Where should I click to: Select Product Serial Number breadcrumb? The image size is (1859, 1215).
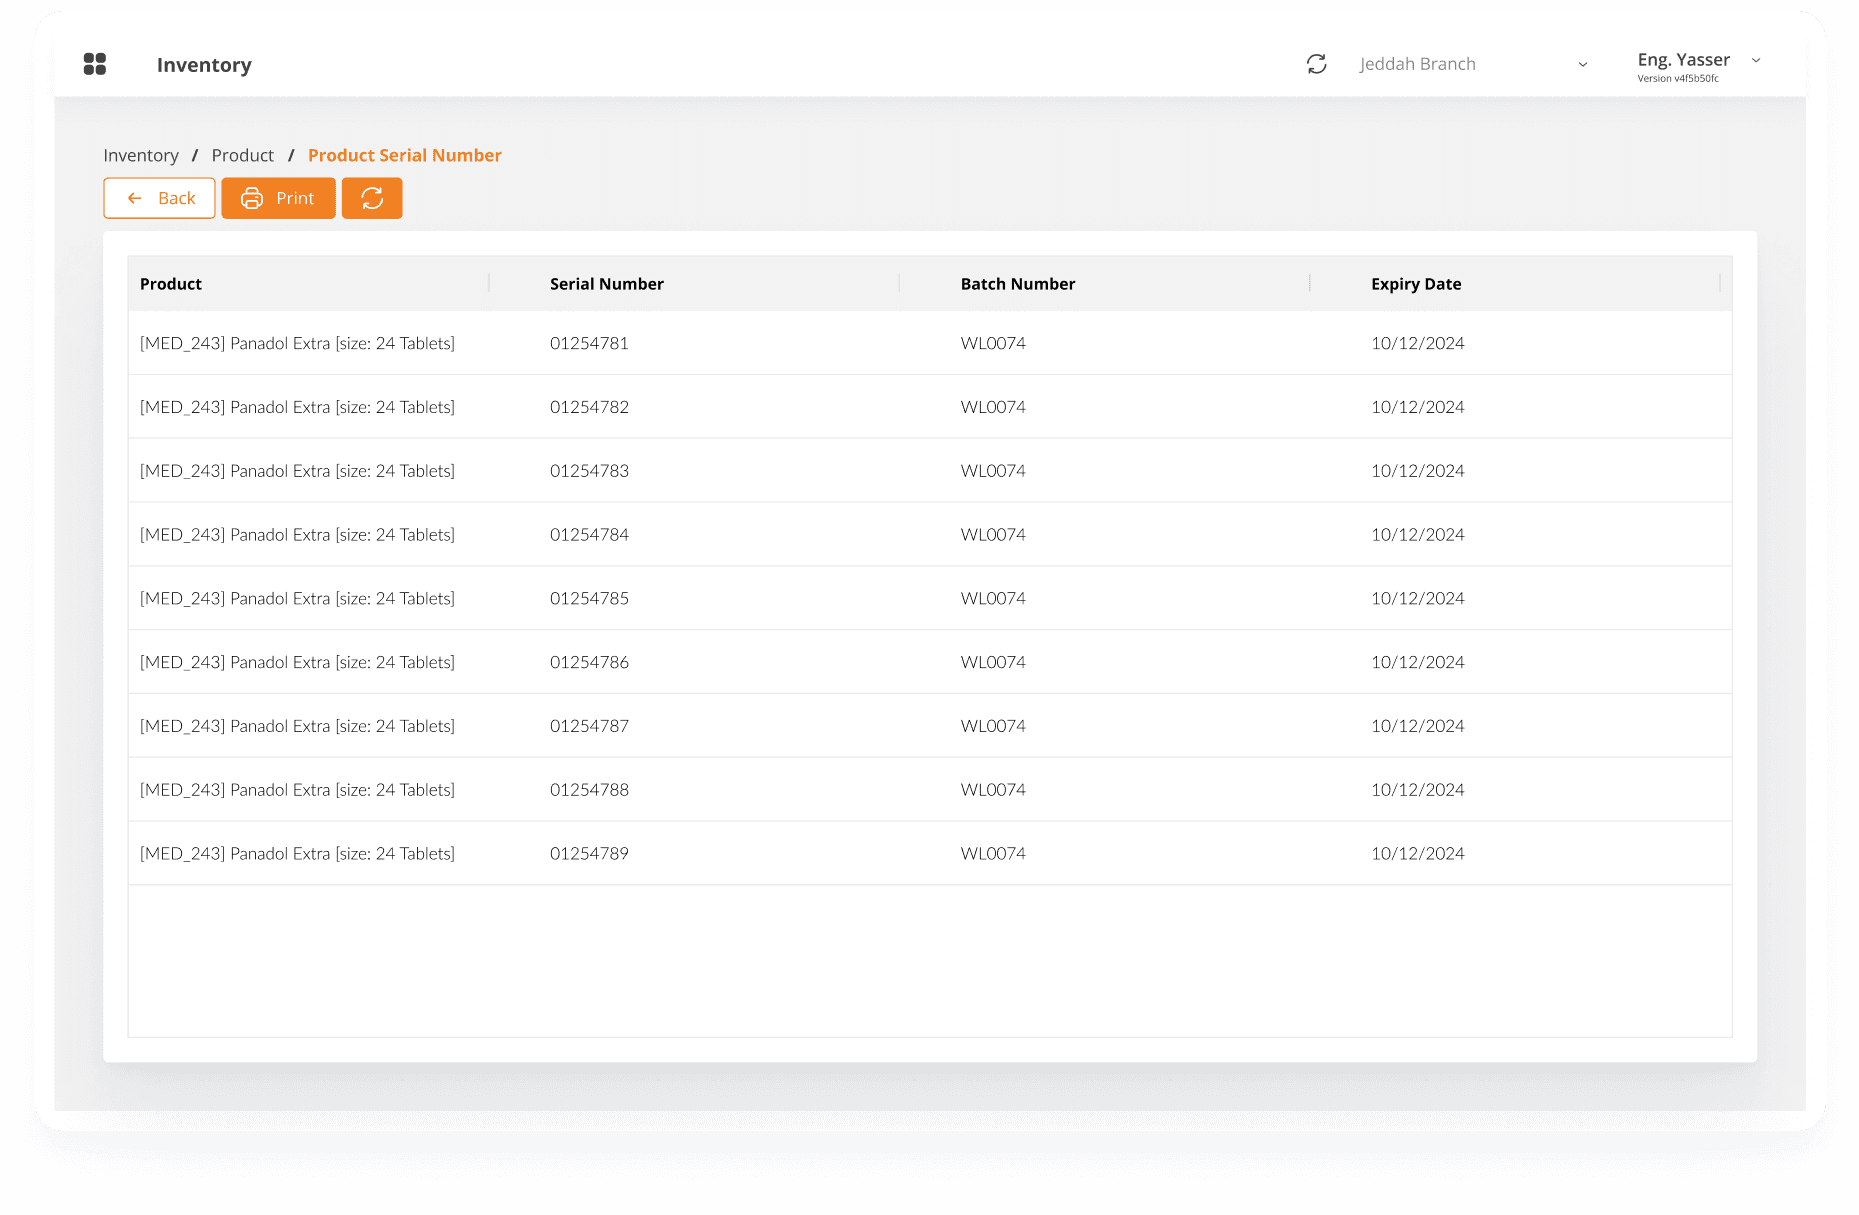404,155
